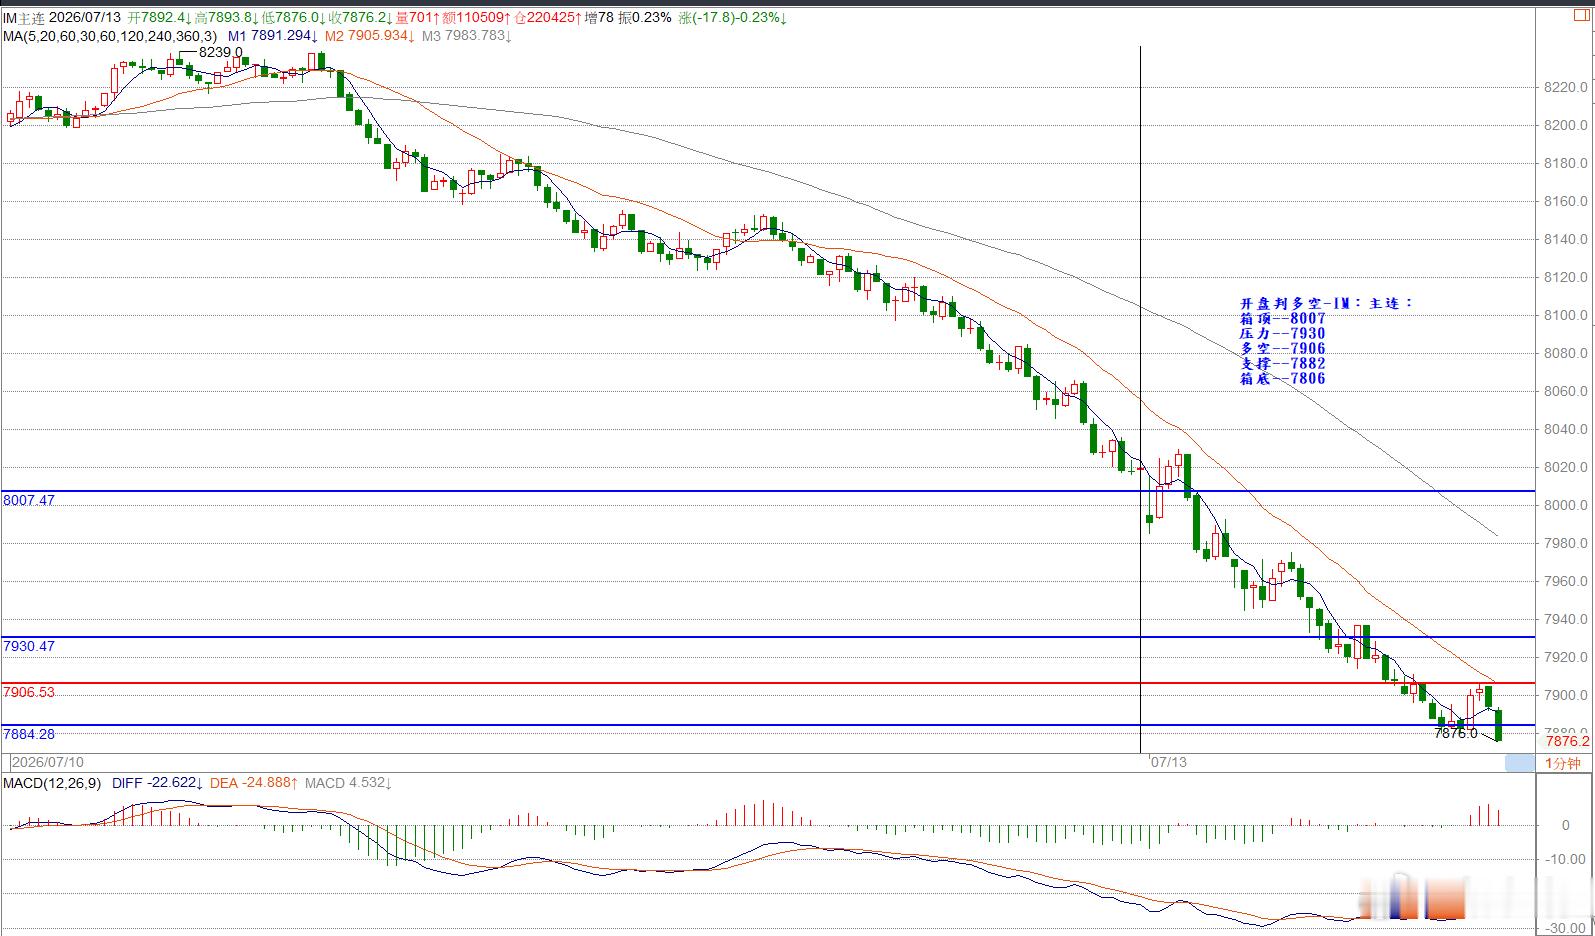
Task: Click the 8220.0 price axis label
Action: (x=1566, y=87)
